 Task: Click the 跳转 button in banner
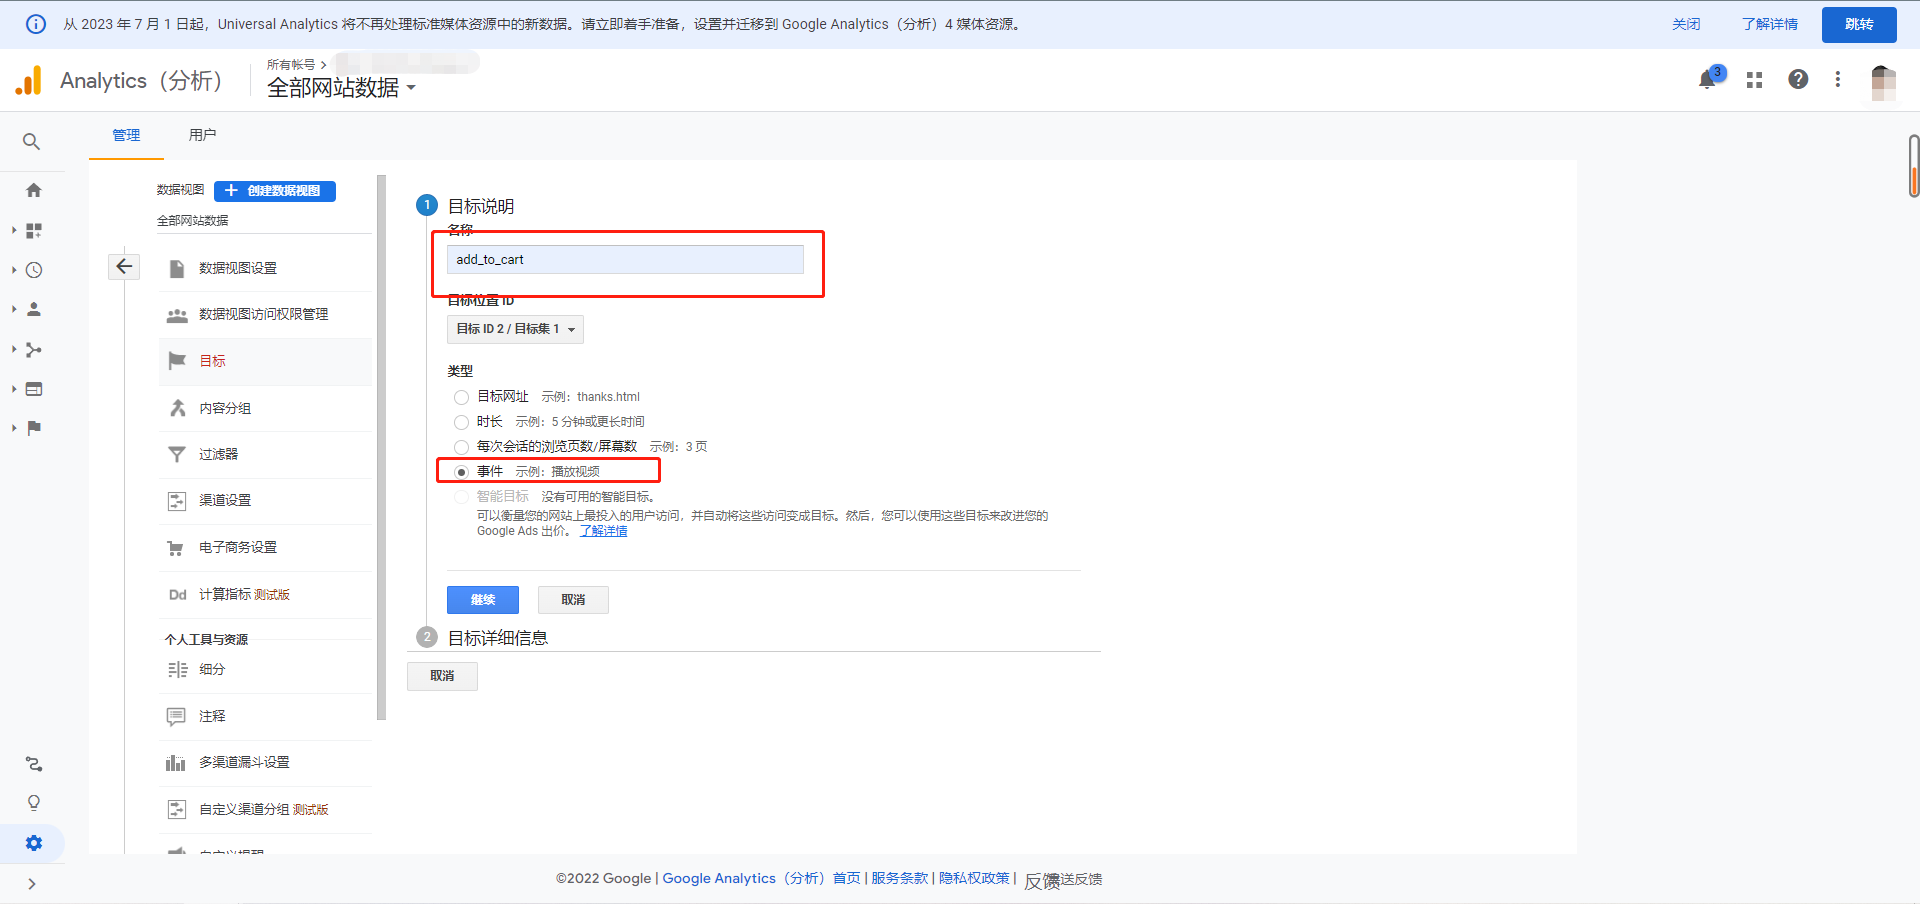(x=1859, y=24)
